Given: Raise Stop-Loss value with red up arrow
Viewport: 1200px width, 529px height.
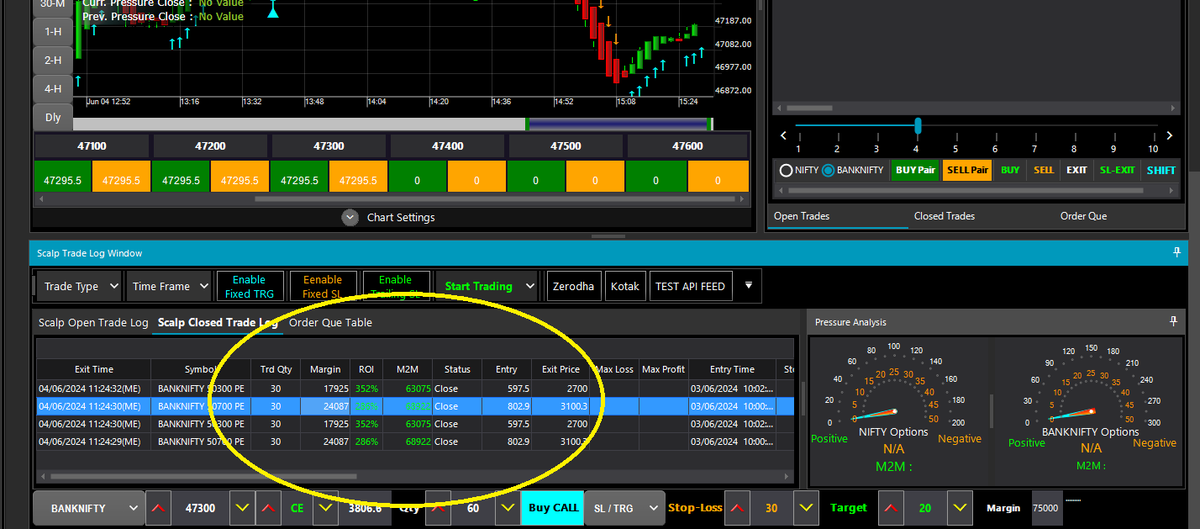Looking at the screenshot, I should click(736, 508).
